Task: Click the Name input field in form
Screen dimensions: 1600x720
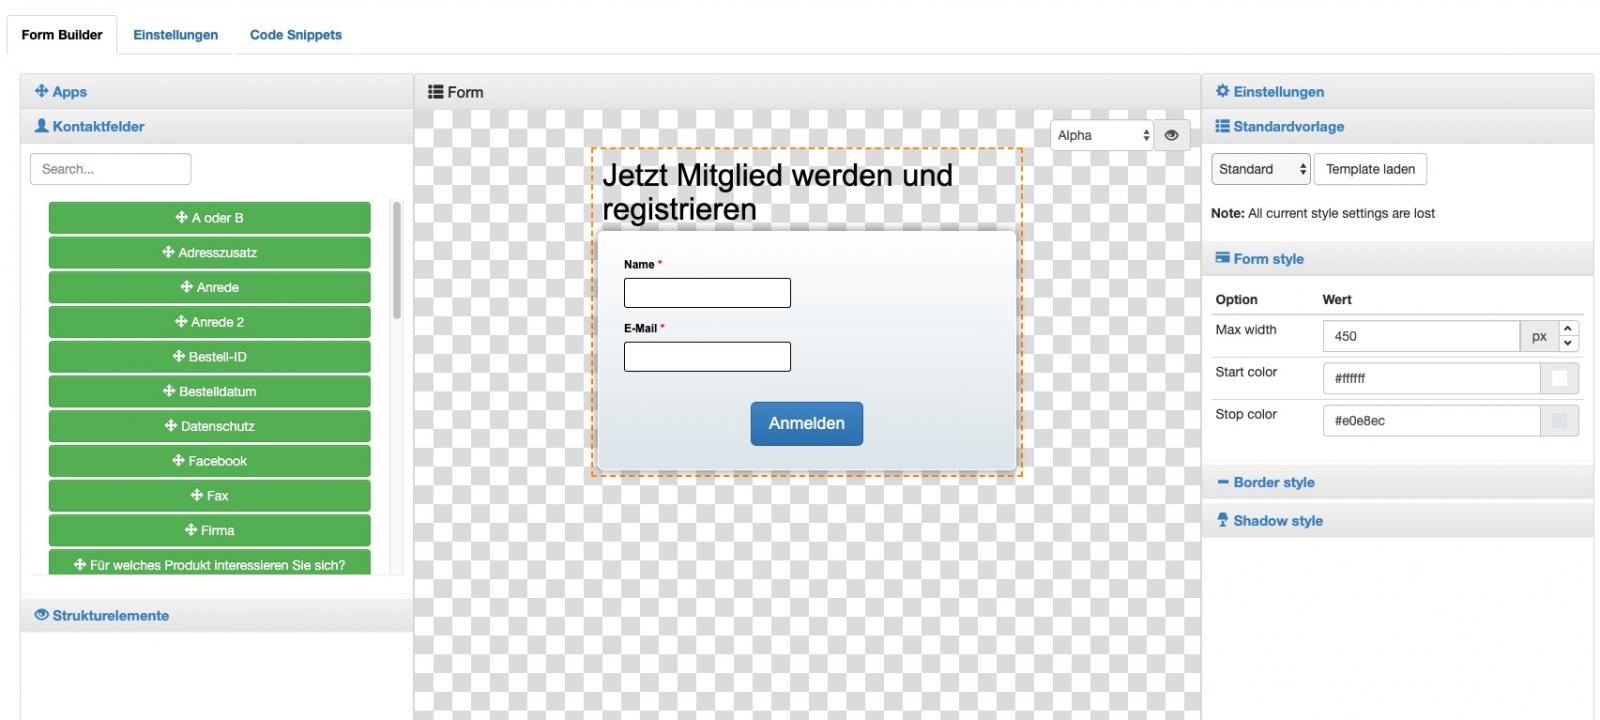Action: 707,293
